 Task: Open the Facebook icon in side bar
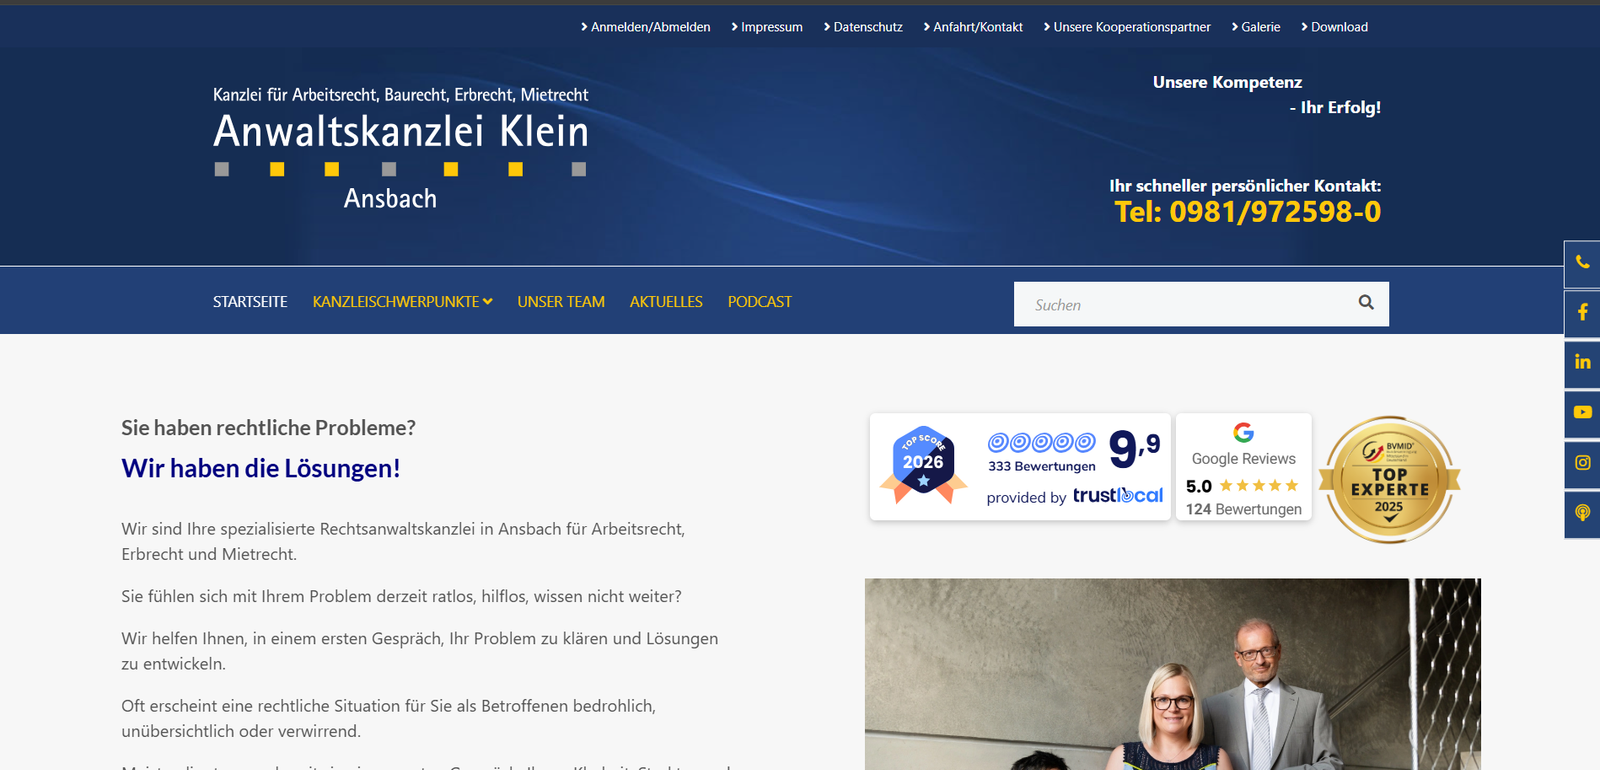click(x=1582, y=313)
